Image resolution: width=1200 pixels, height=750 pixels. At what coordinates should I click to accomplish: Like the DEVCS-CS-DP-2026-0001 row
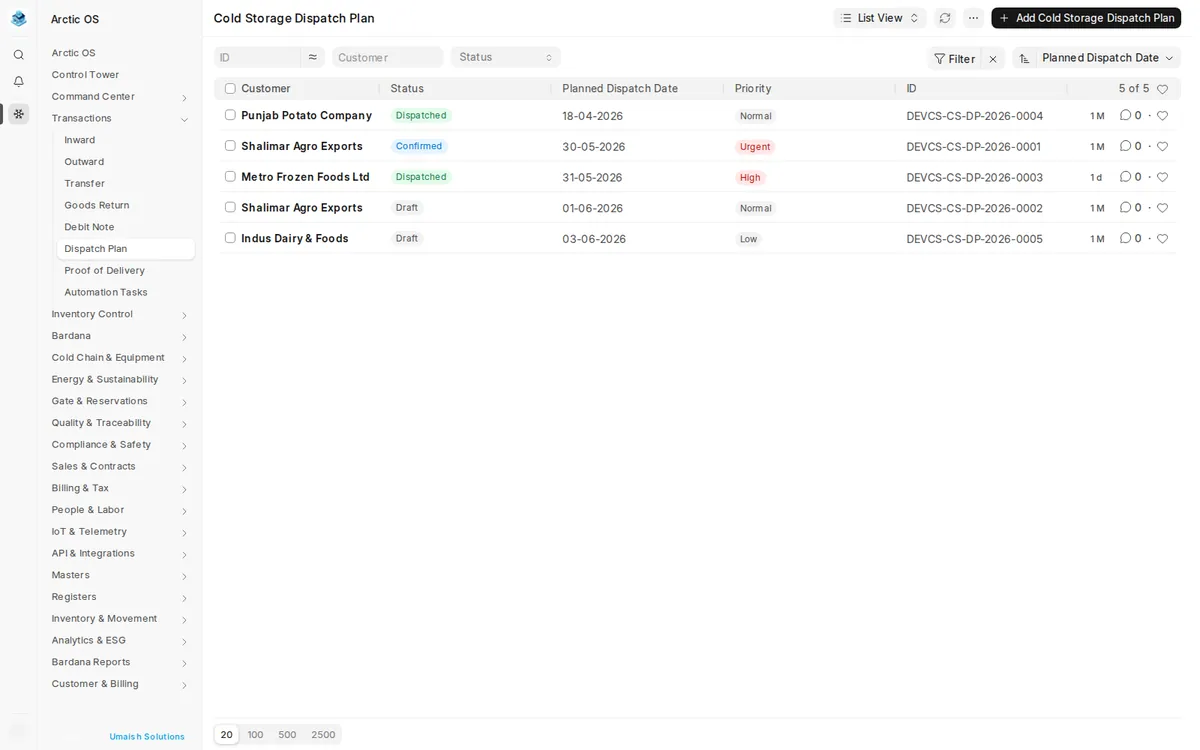1162,146
